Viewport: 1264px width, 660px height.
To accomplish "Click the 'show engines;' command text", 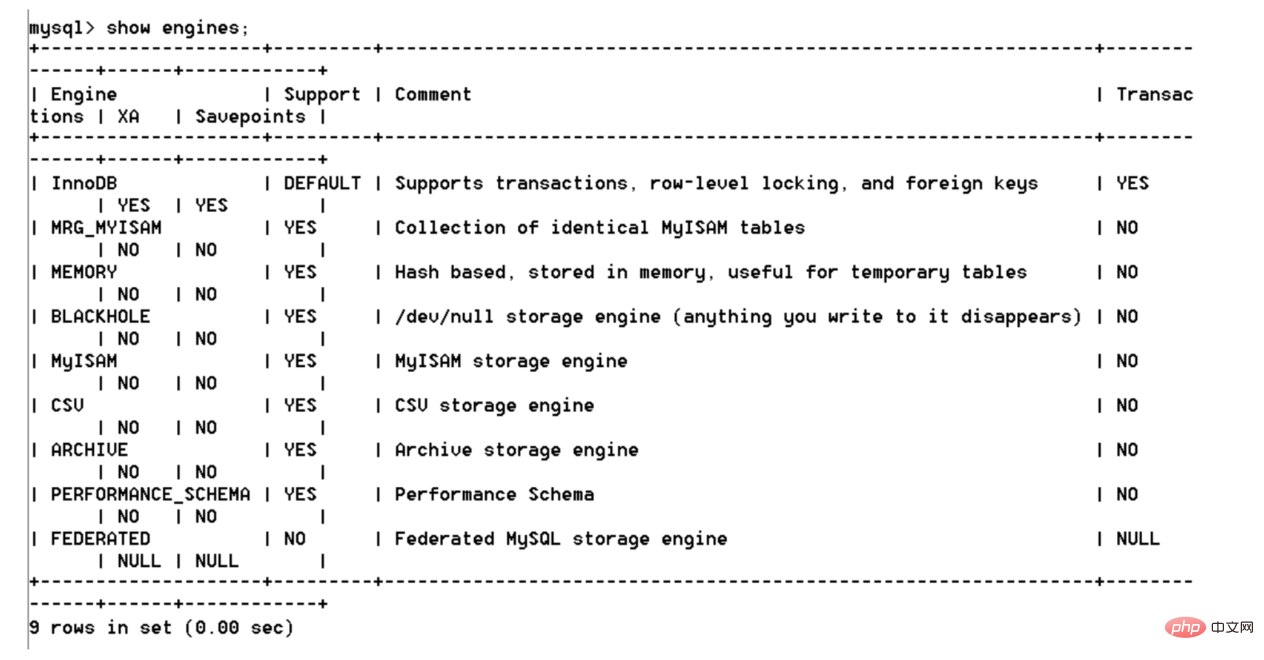I will coord(178,28).
